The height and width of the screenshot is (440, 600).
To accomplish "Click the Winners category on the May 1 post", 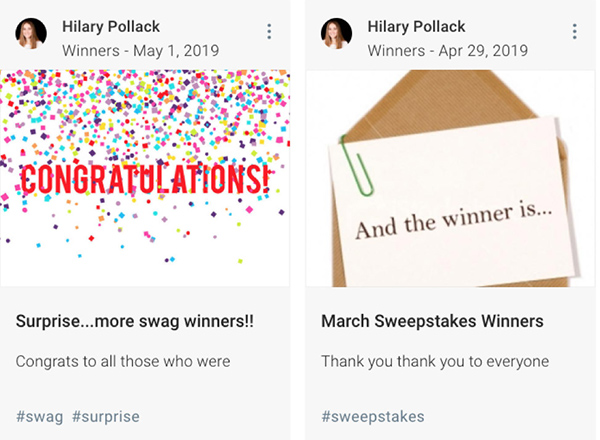I will pos(90,49).
